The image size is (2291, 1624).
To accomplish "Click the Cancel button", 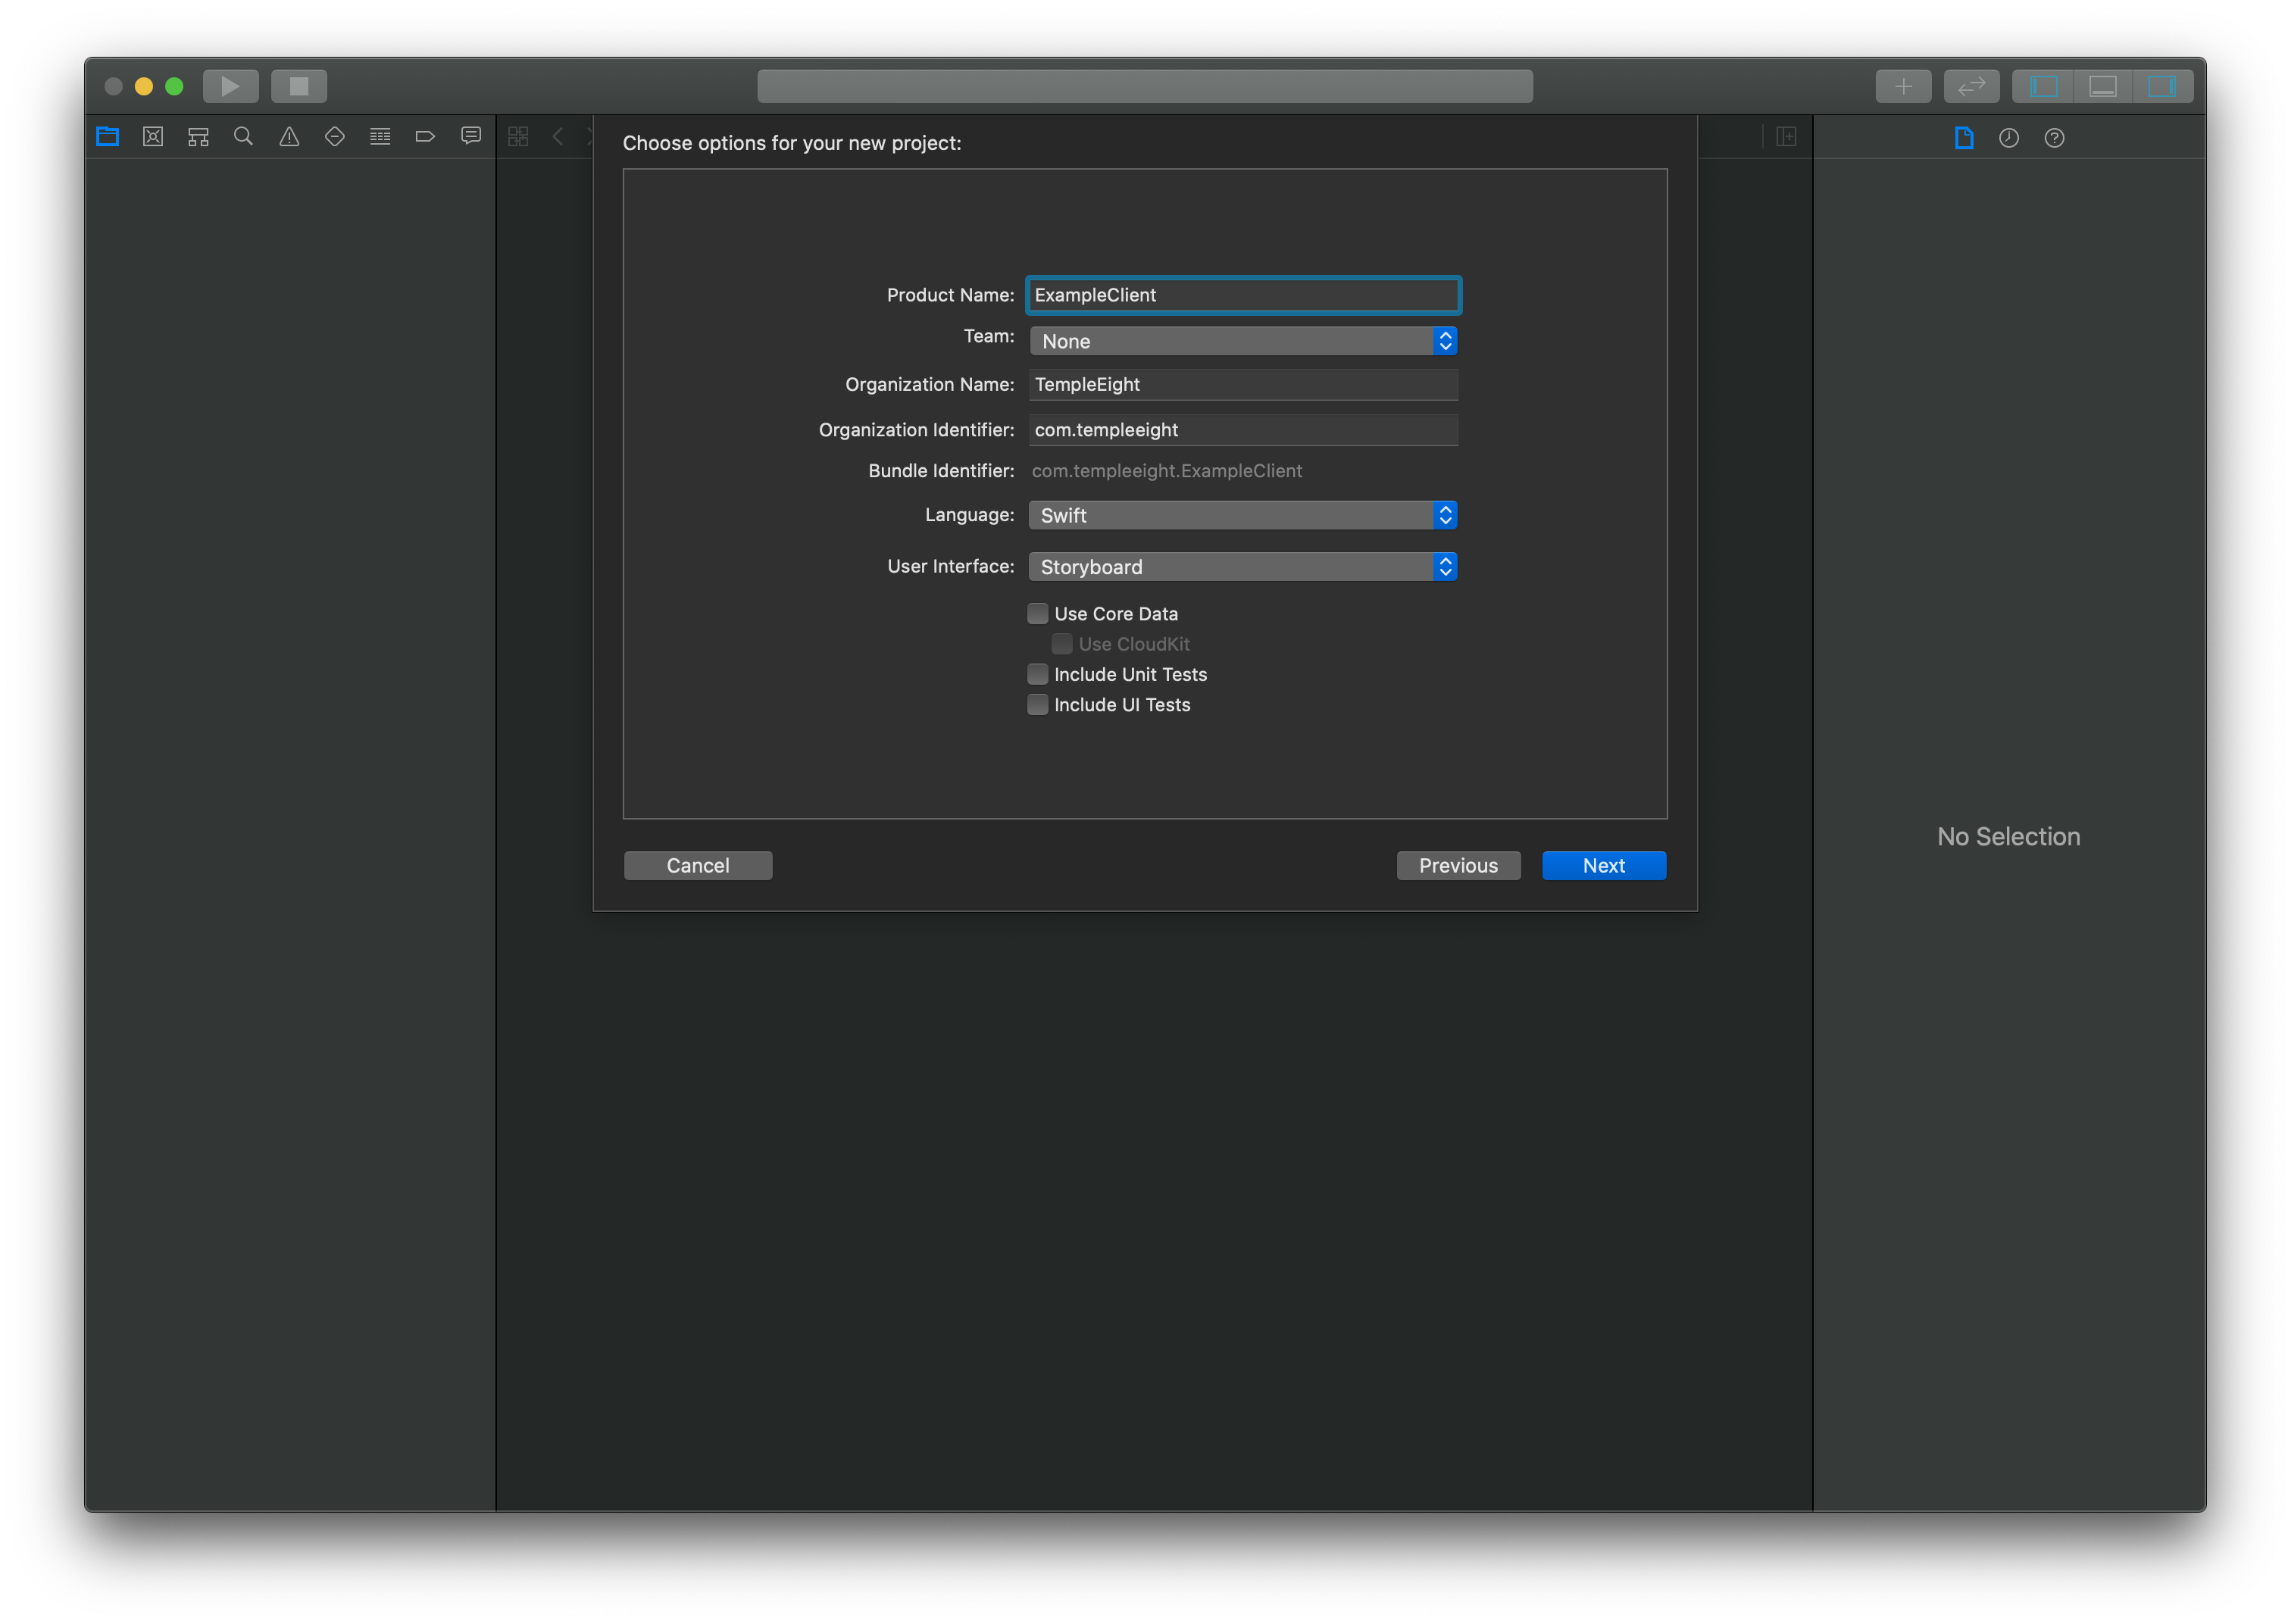I will click(x=698, y=866).
